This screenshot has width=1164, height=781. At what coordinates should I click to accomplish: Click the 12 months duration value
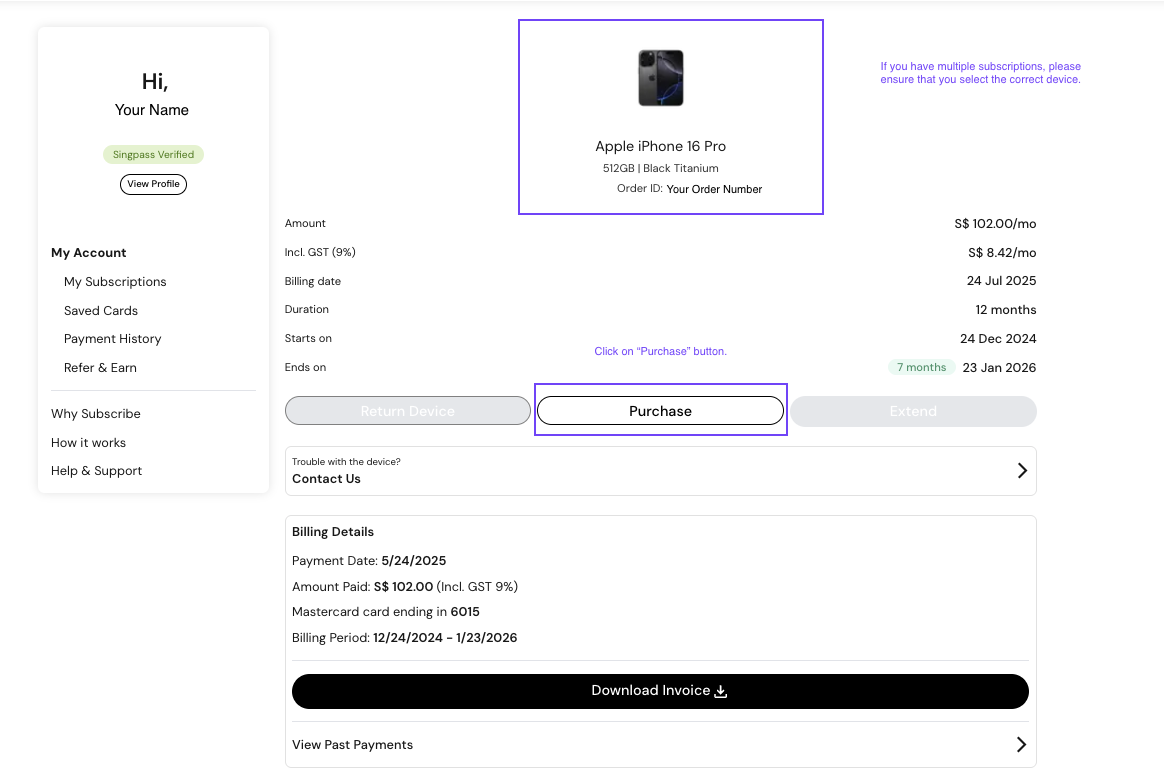pos(1006,310)
